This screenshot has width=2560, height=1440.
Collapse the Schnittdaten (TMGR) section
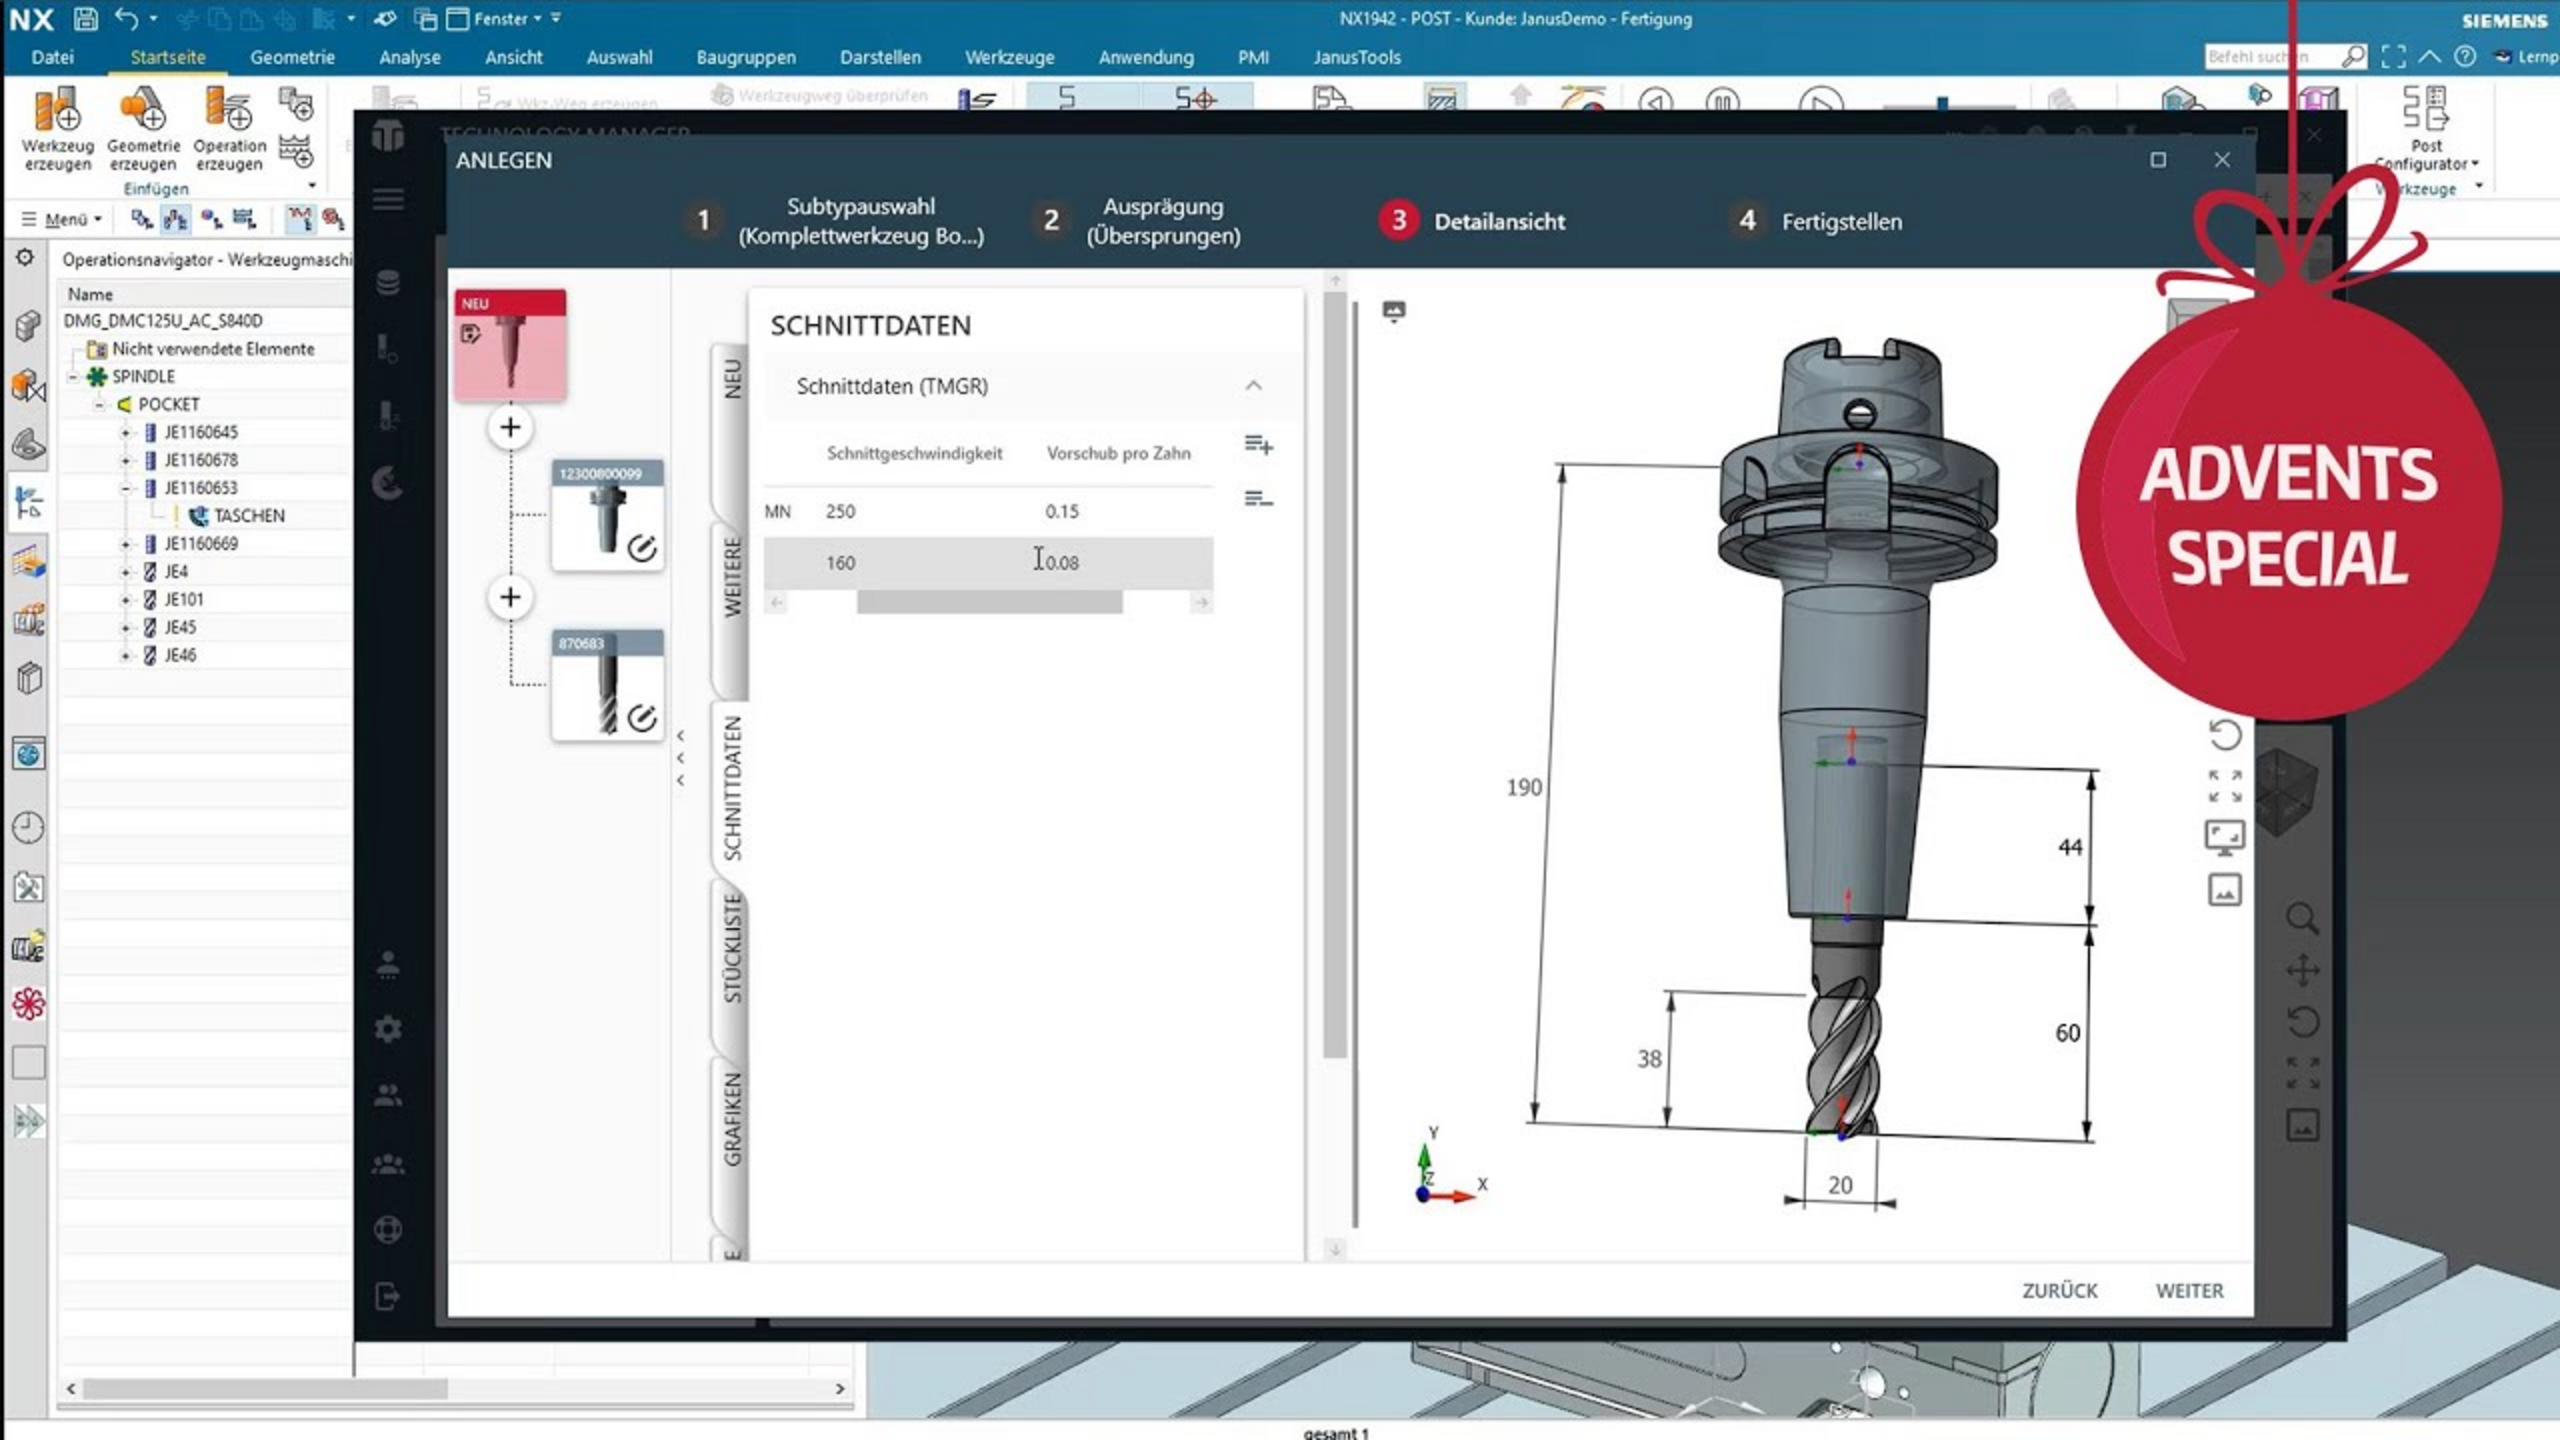click(x=1253, y=386)
